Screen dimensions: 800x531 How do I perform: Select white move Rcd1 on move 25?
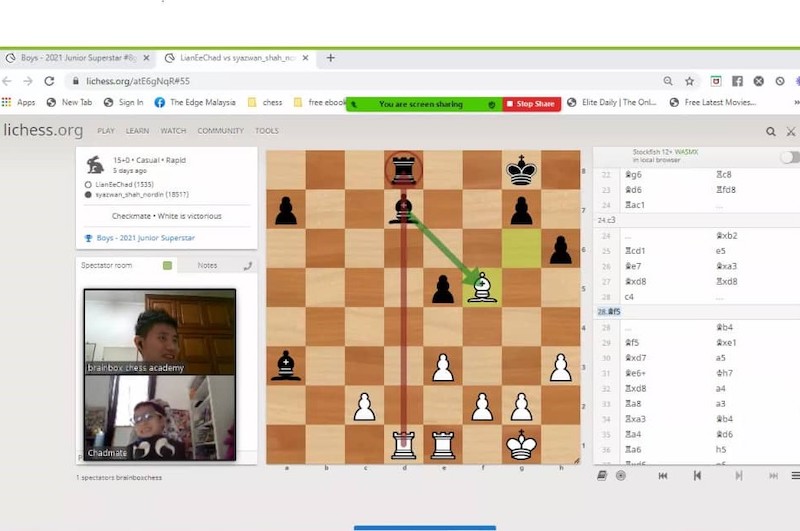(x=636, y=251)
